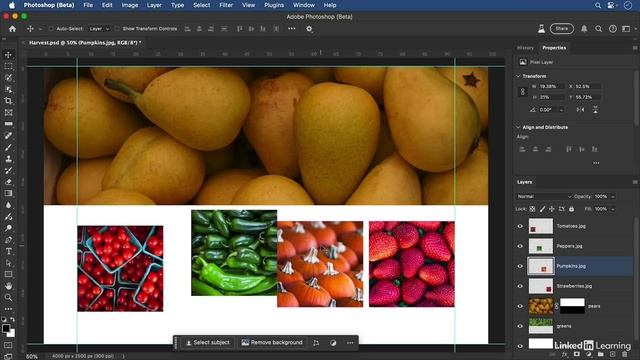
Task: Select the Rectangle shape tool
Action: [8, 274]
